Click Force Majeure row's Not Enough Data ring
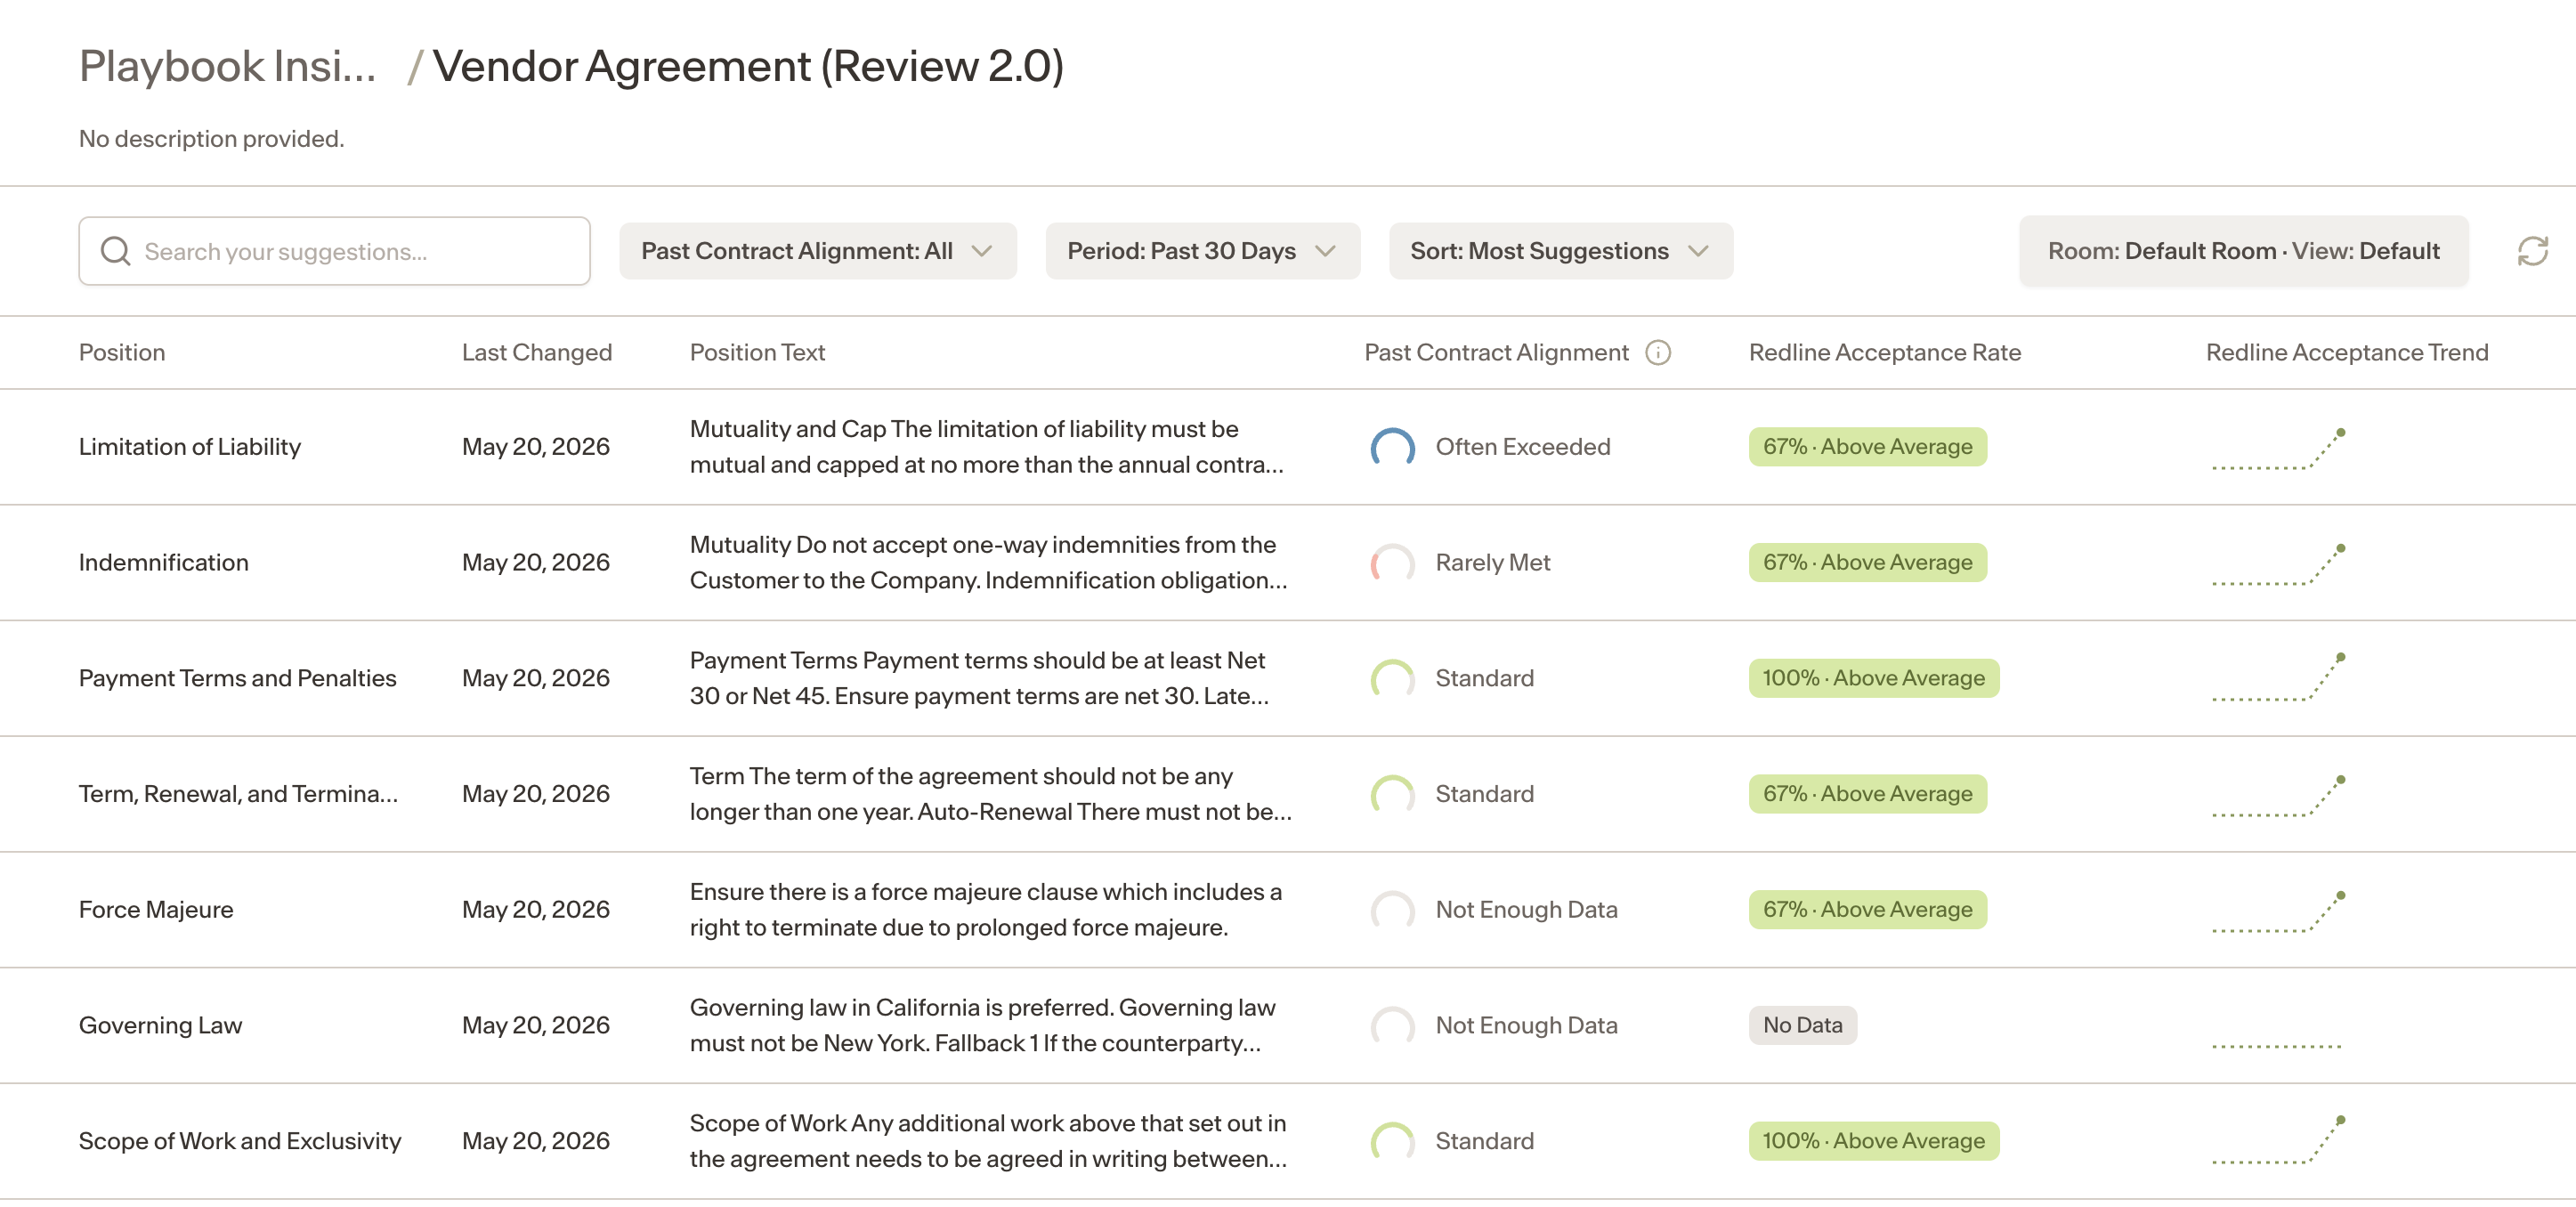The width and height of the screenshot is (2576, 1207). point(1392,910)
